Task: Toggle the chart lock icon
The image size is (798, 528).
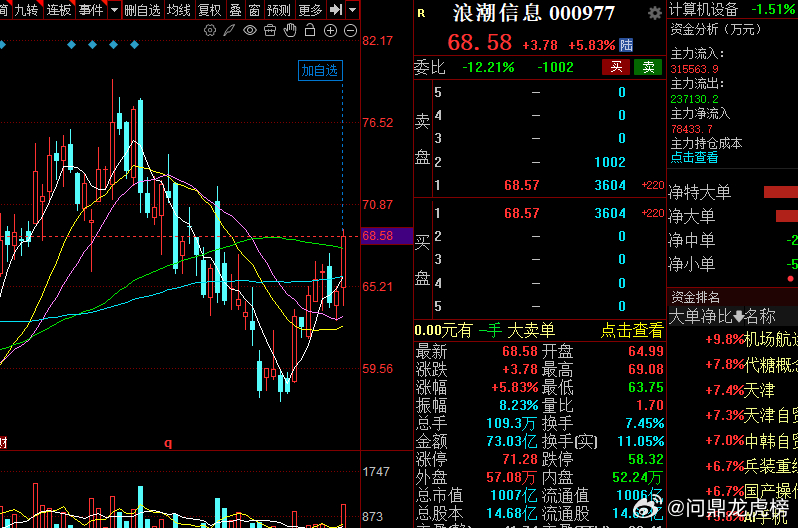Action: pos(310,30)
